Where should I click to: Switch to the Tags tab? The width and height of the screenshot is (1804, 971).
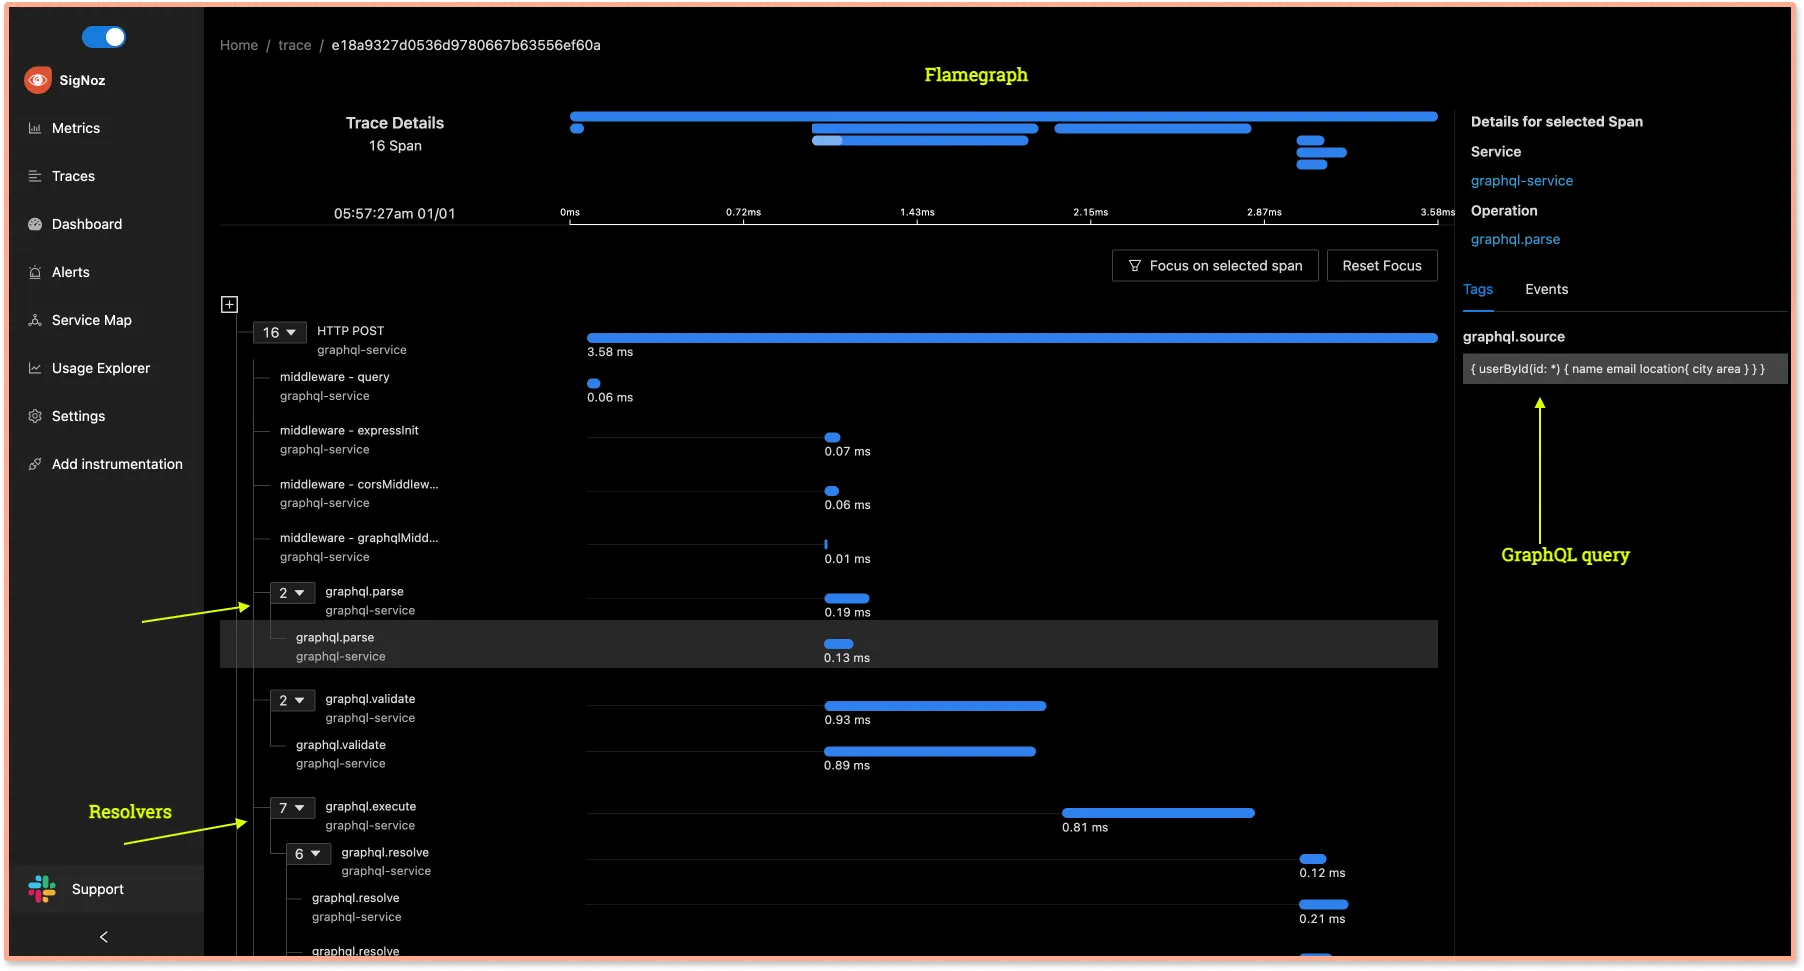(x=1478, y=289)
